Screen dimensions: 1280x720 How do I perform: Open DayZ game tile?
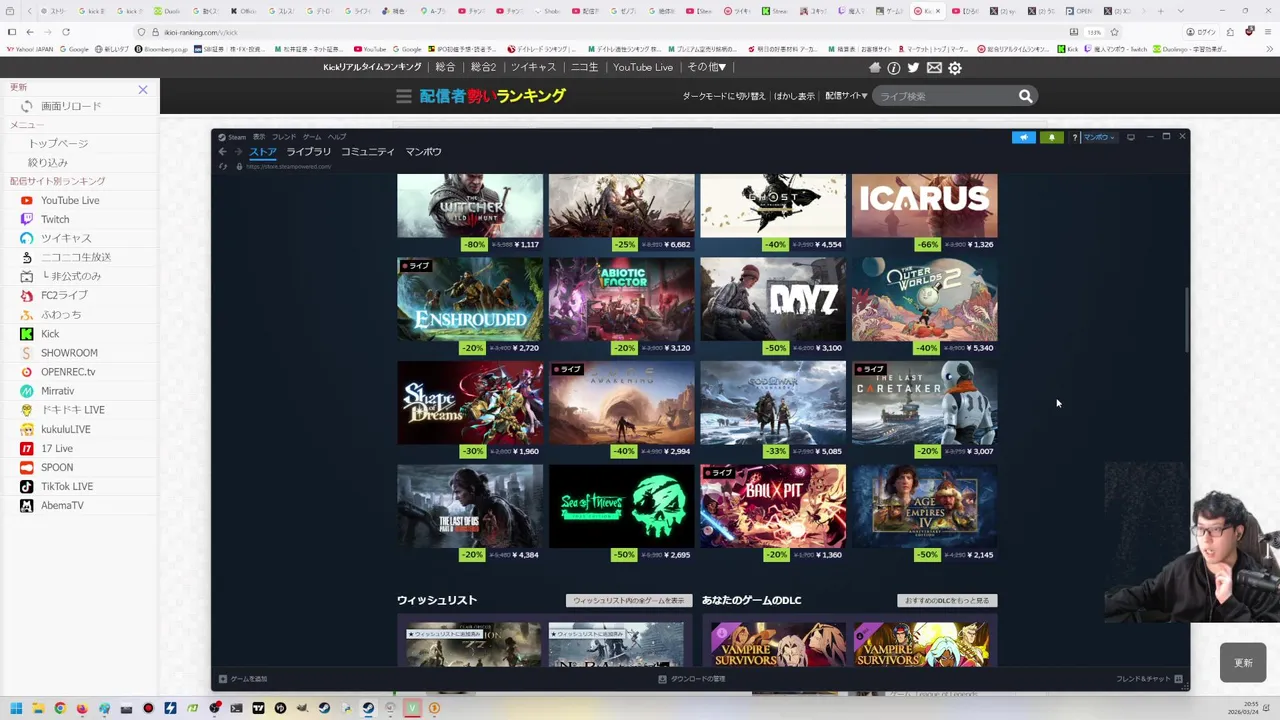click(x=773, y=307)
